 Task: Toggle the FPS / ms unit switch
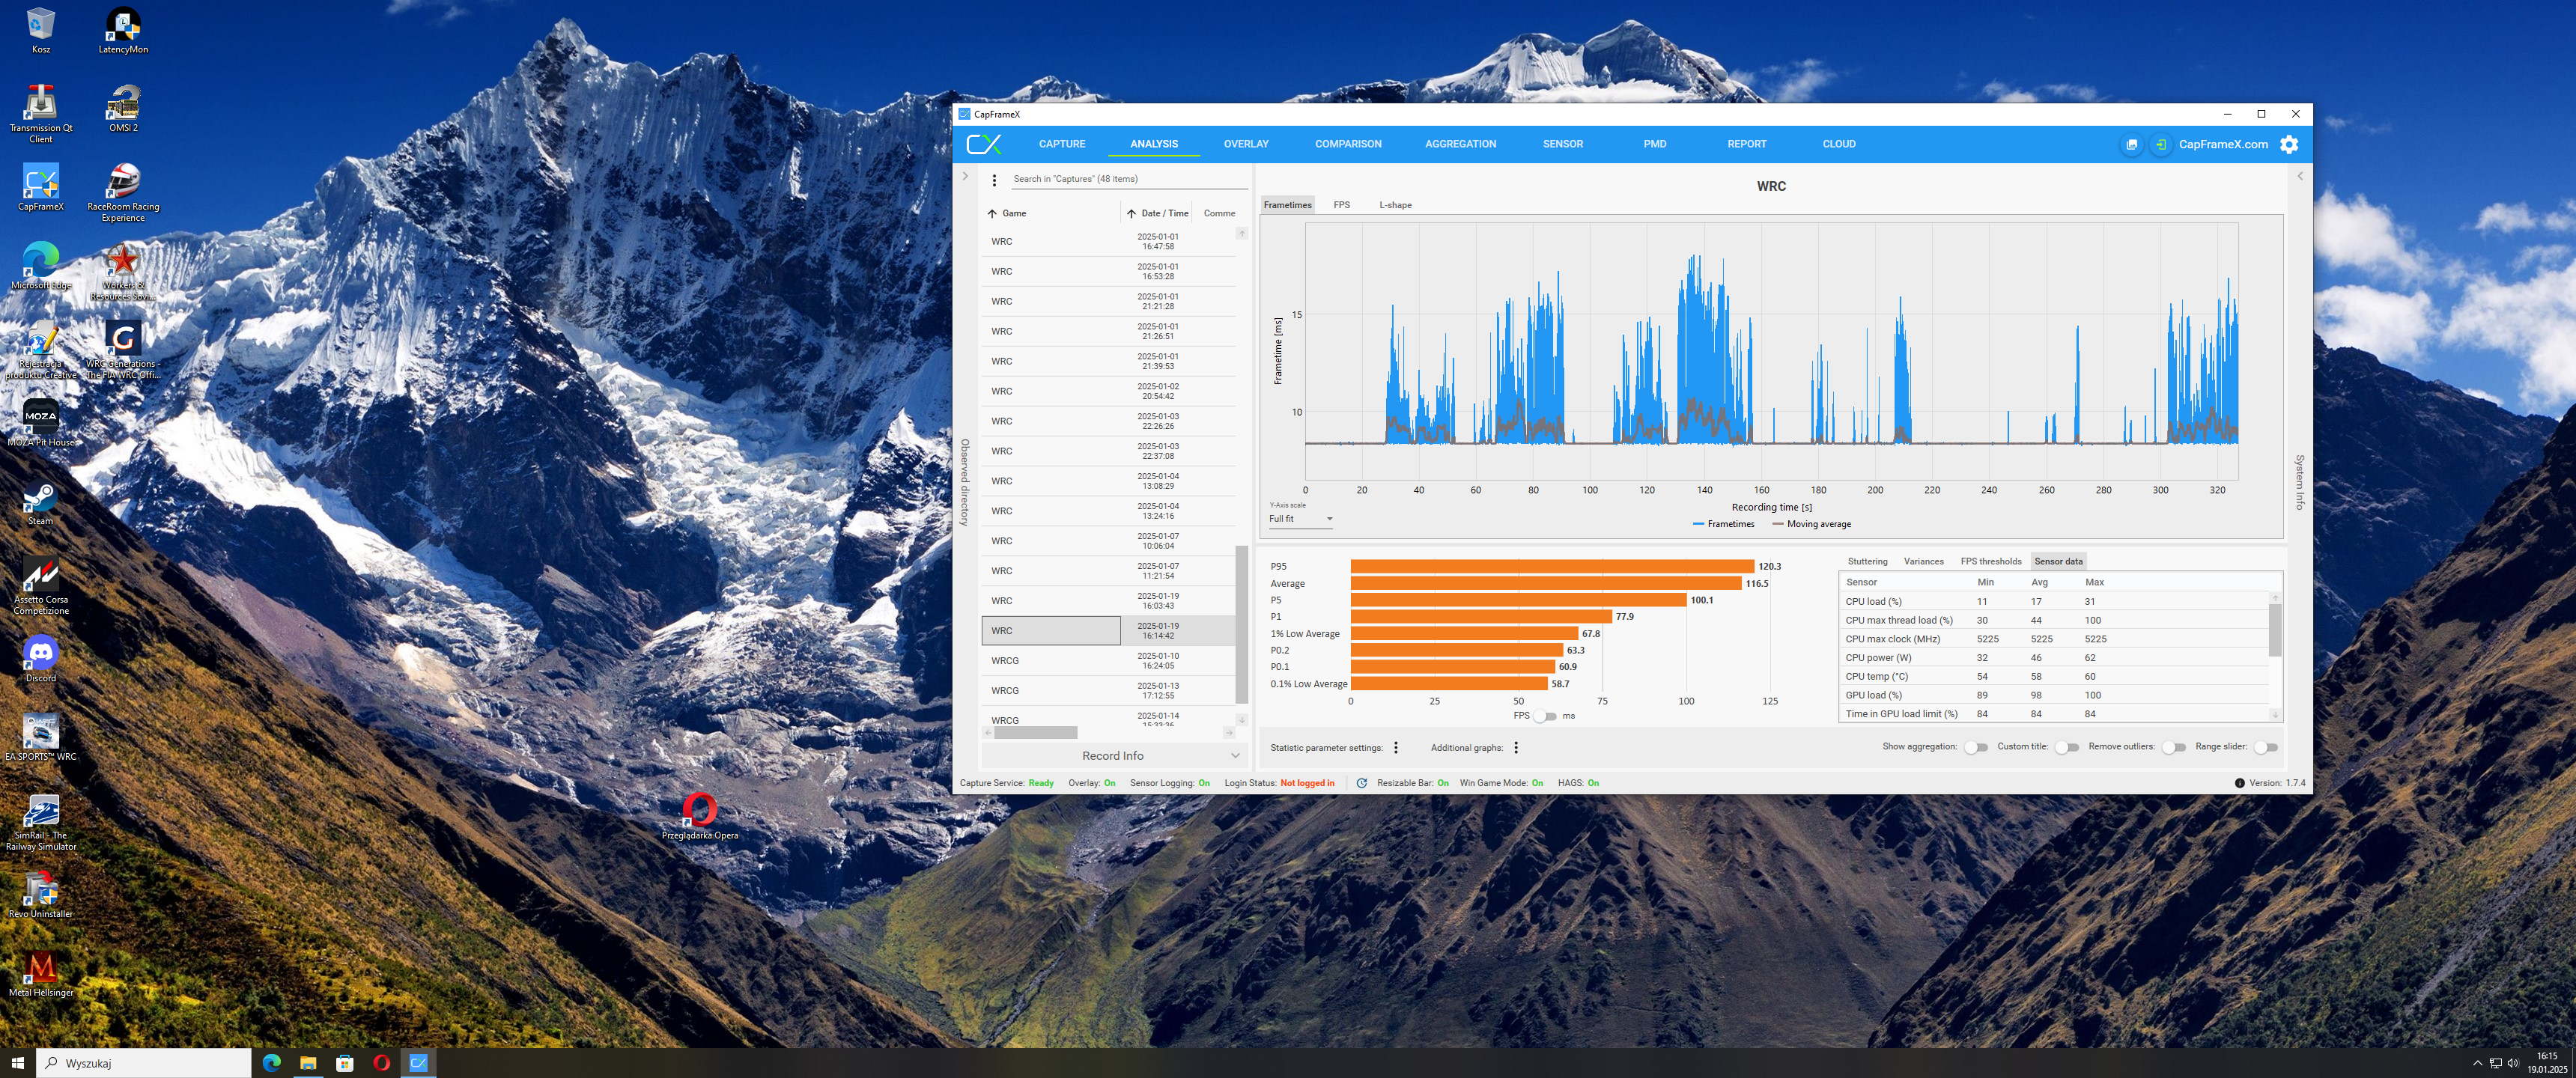coord(1545,716)
